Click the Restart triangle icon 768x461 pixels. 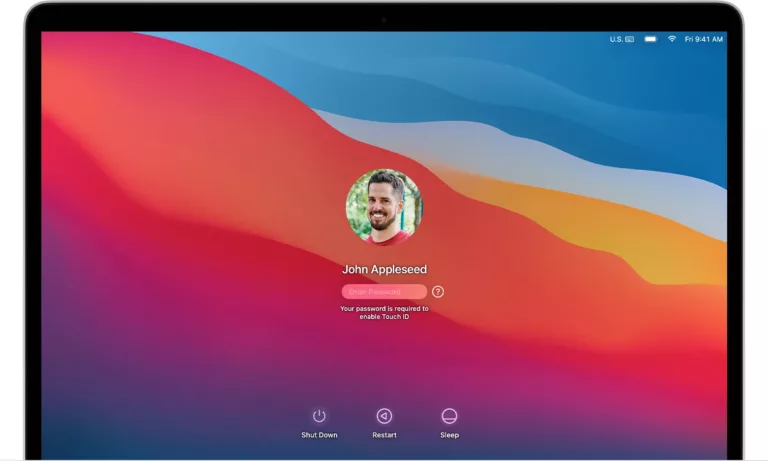384,416
